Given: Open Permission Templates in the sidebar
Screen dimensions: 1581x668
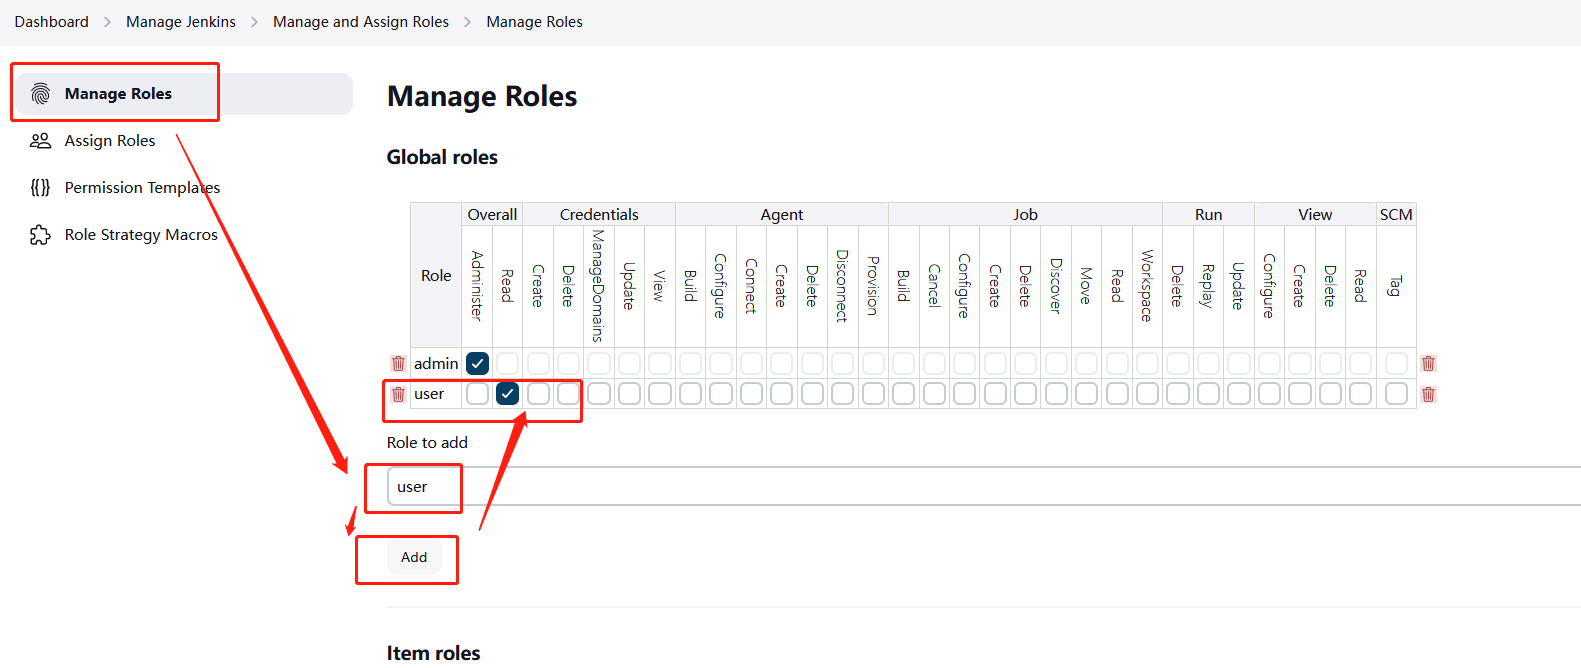Looking at the screenshot, I should 142,188.
